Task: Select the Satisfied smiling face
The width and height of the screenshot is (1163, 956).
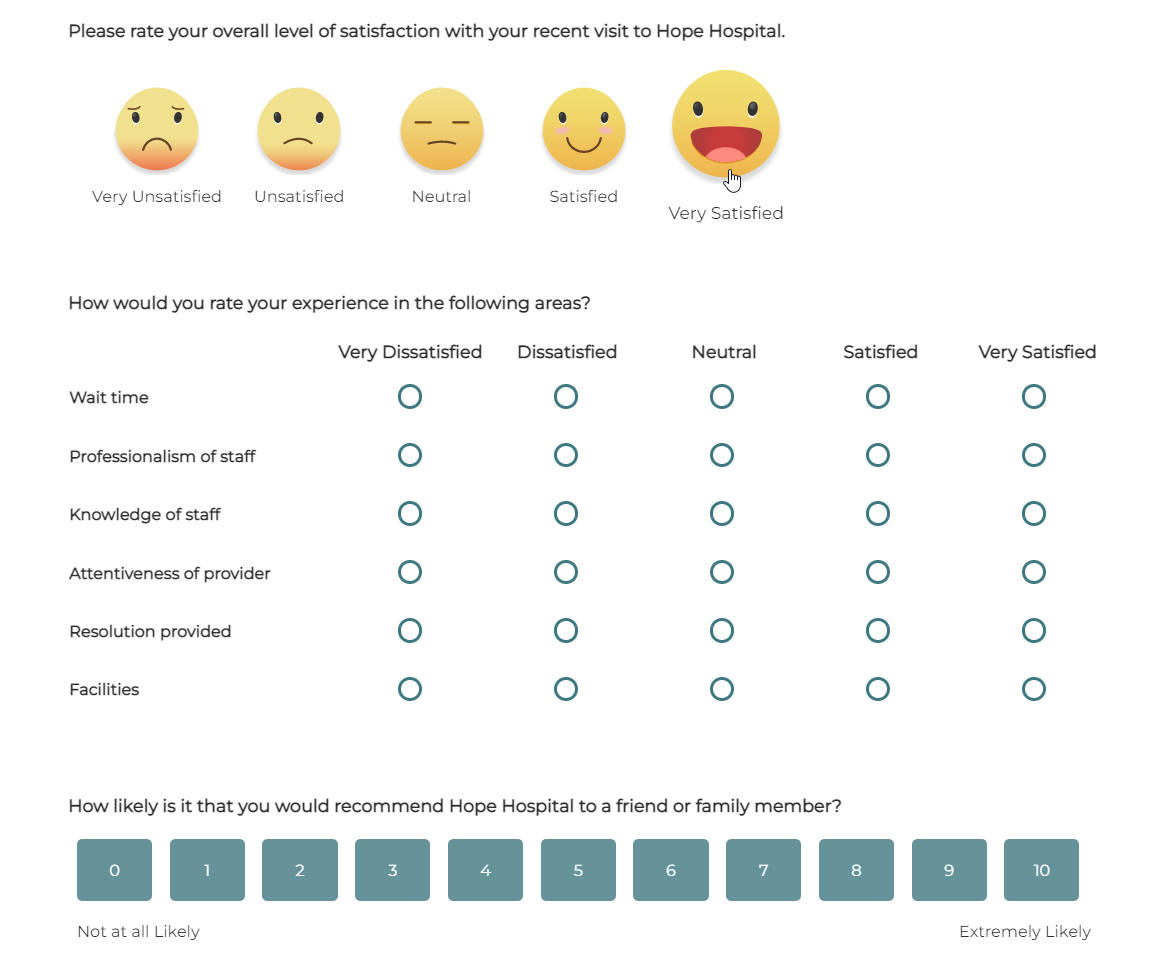Action: (584, 129)
